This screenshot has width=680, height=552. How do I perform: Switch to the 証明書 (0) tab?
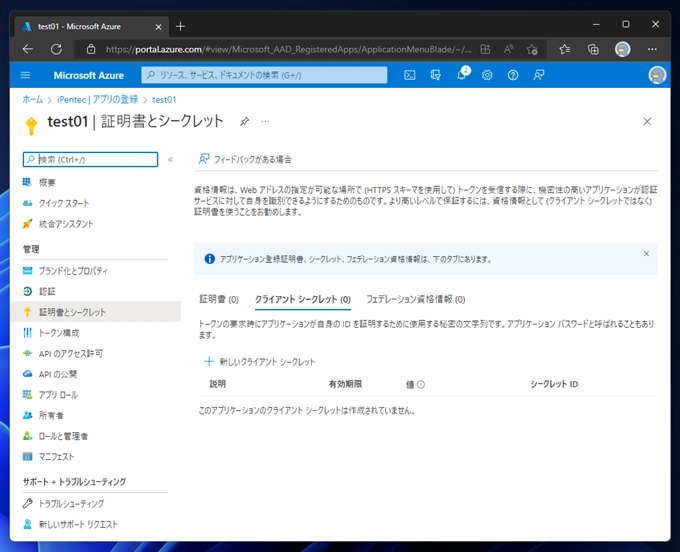point(219,299)
